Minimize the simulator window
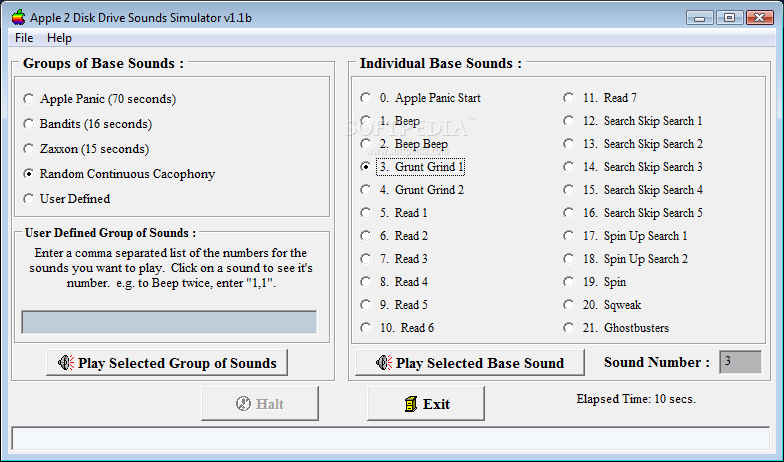The image size is (784, 462). point(700,18)
